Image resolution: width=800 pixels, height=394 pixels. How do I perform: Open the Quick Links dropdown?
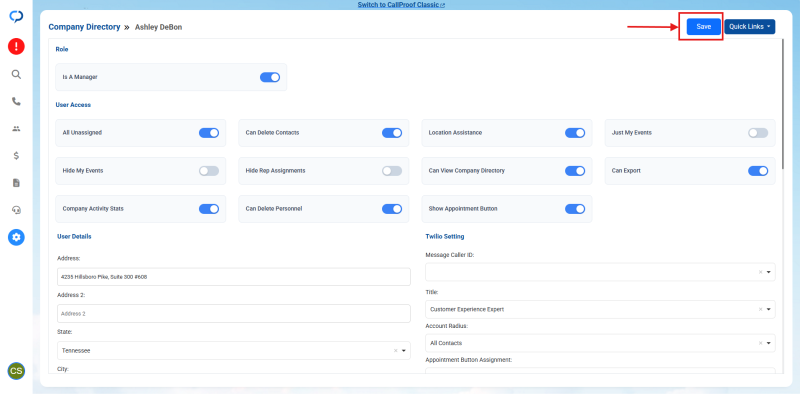pos(749,27)
